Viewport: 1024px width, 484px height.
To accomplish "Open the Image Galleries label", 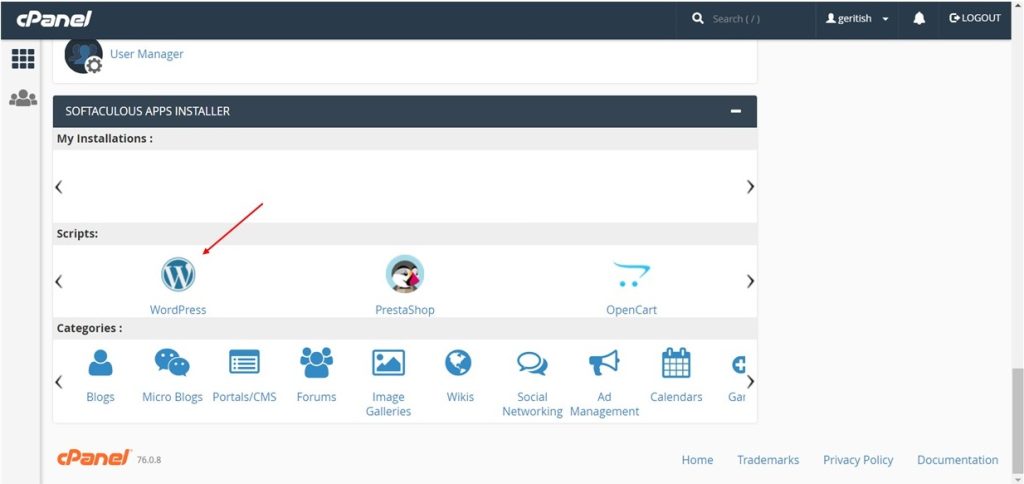I will click(389, 404).
